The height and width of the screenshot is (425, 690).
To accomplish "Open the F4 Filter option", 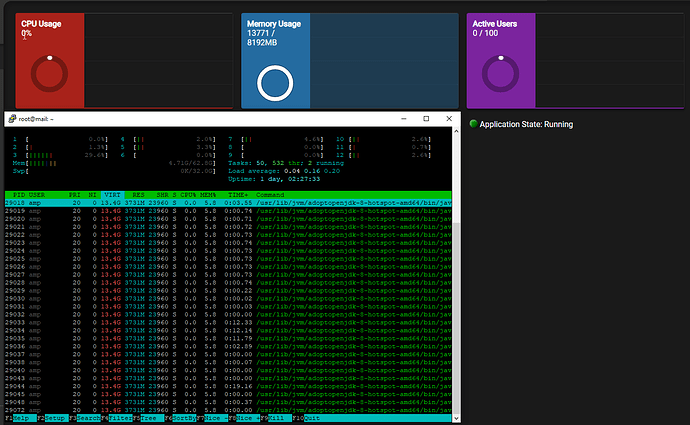I will tap(117, 418).
